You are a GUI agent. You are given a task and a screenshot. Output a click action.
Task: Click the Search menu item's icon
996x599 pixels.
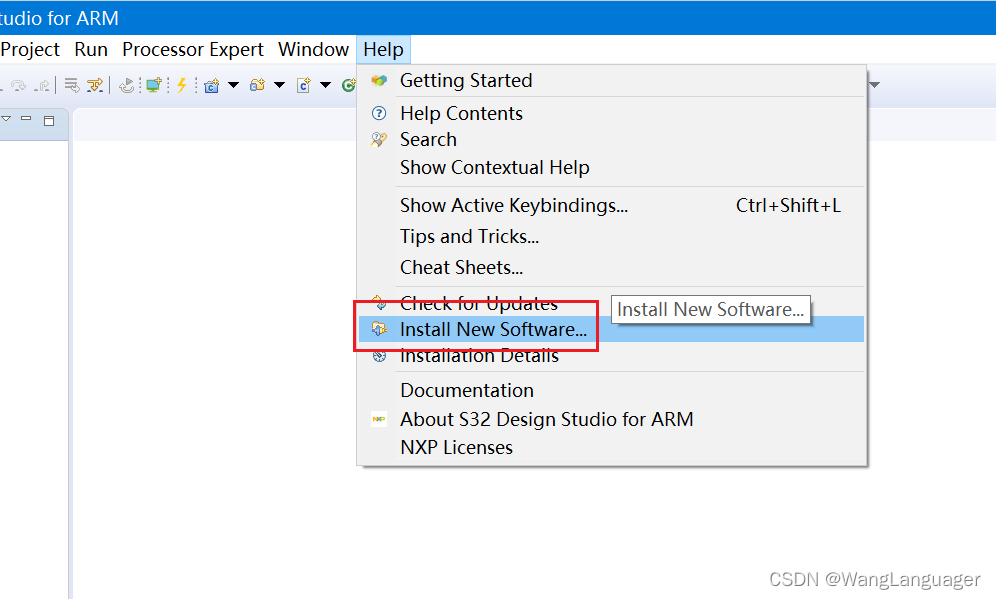point(379,139)
